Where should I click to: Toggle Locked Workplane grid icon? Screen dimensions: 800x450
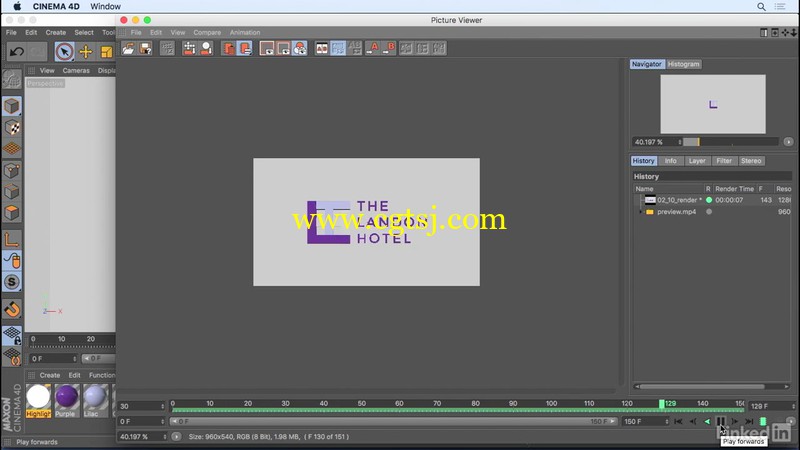pos(12,335)
